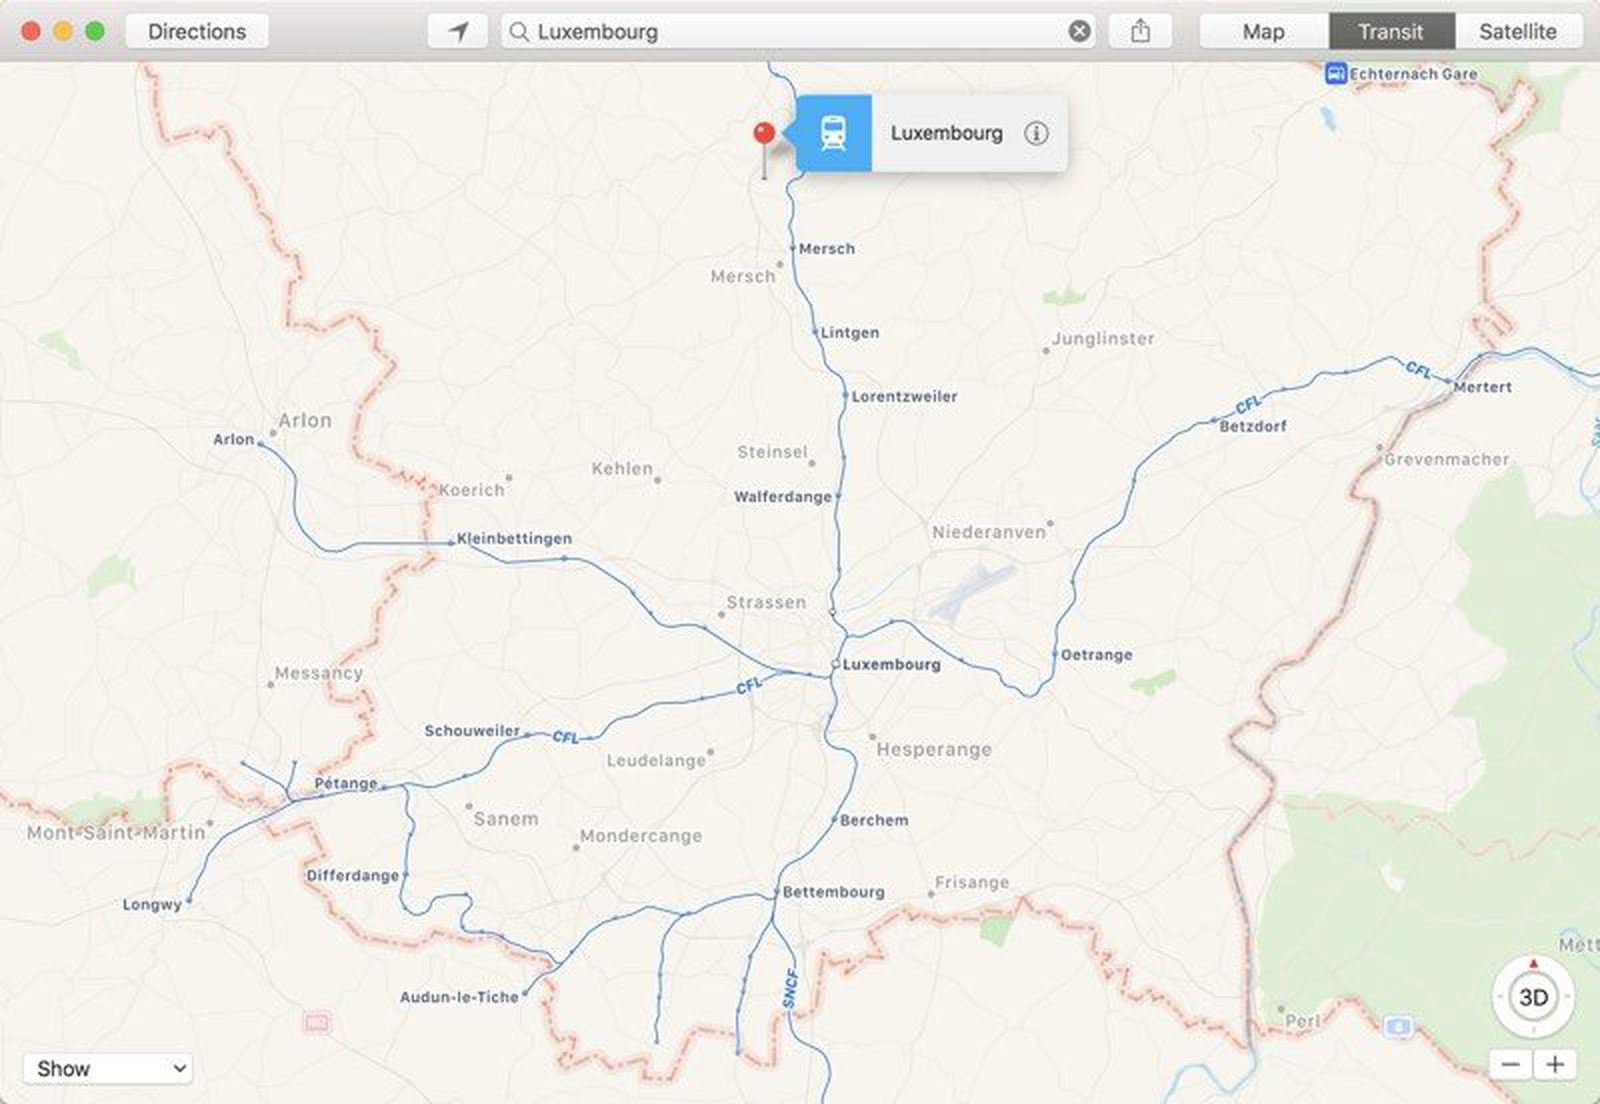Switch to the Satellite view tab
The width and height of the screenshot is (1600, 1104).
click(x=1518, y=31)
